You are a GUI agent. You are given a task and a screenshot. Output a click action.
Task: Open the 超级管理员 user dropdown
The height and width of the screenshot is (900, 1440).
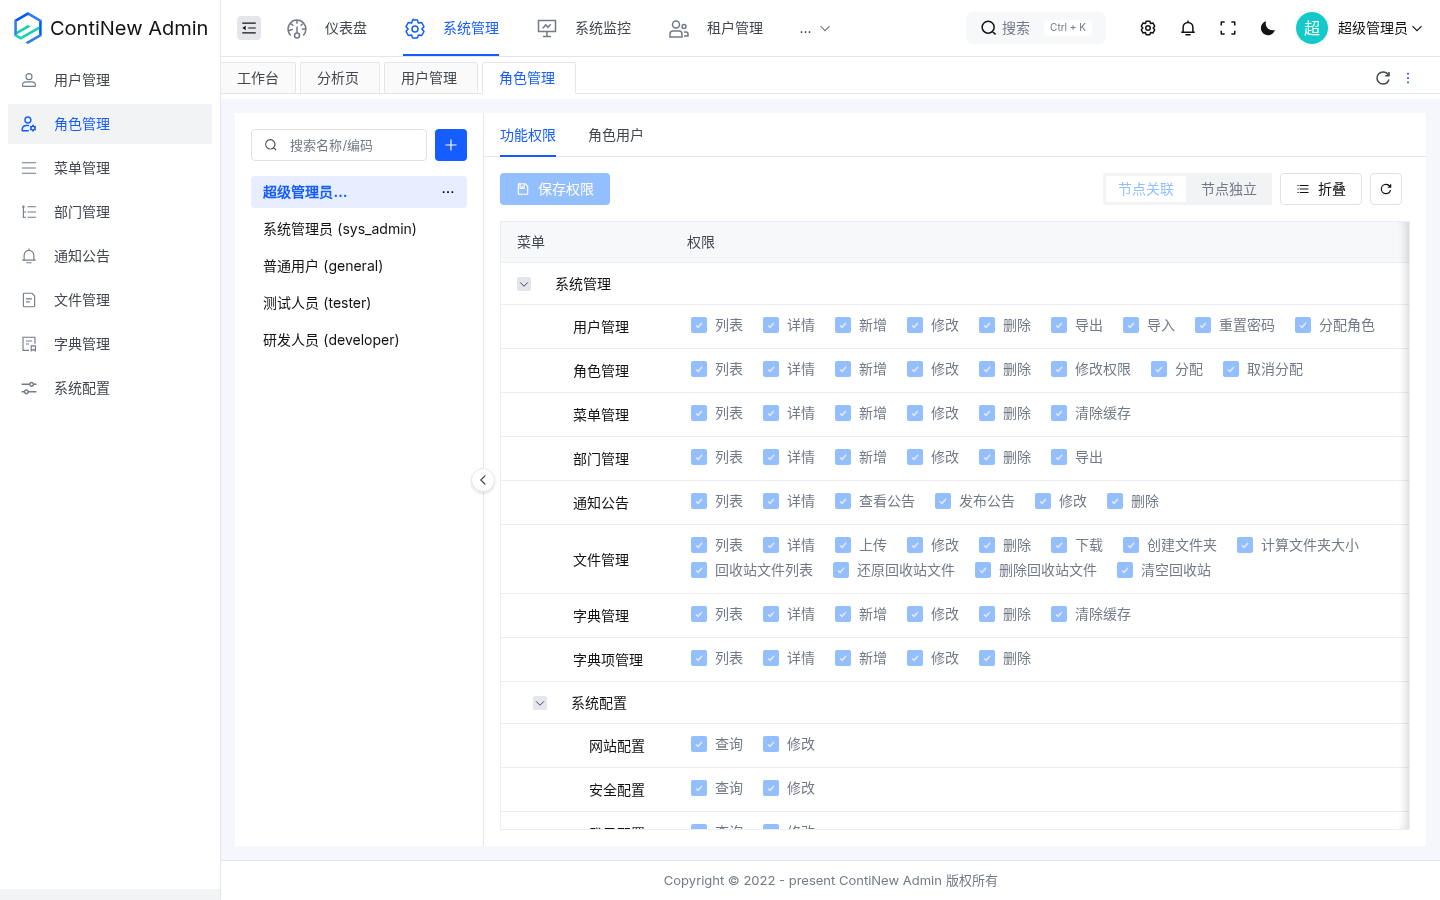(1380, 28)
